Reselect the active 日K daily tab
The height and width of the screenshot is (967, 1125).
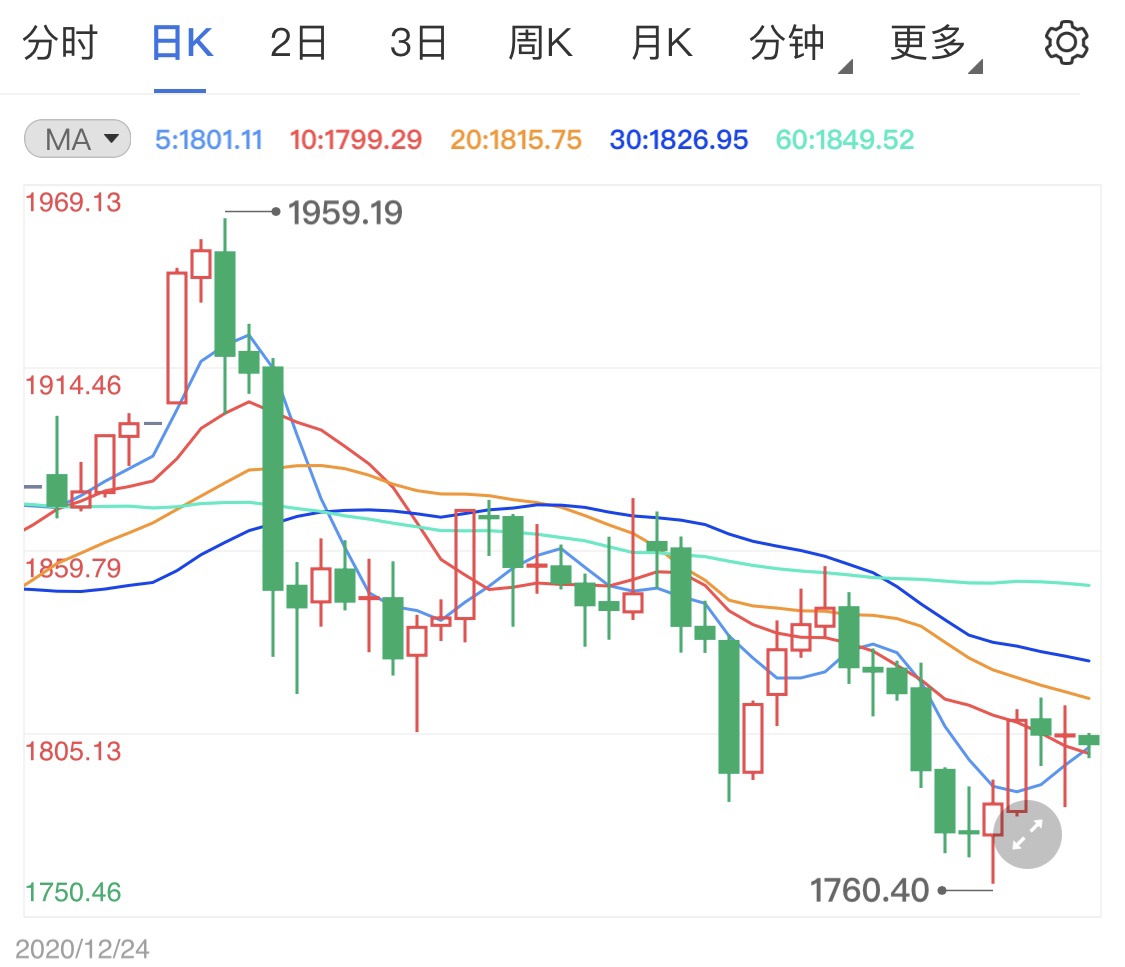[181, 42]
